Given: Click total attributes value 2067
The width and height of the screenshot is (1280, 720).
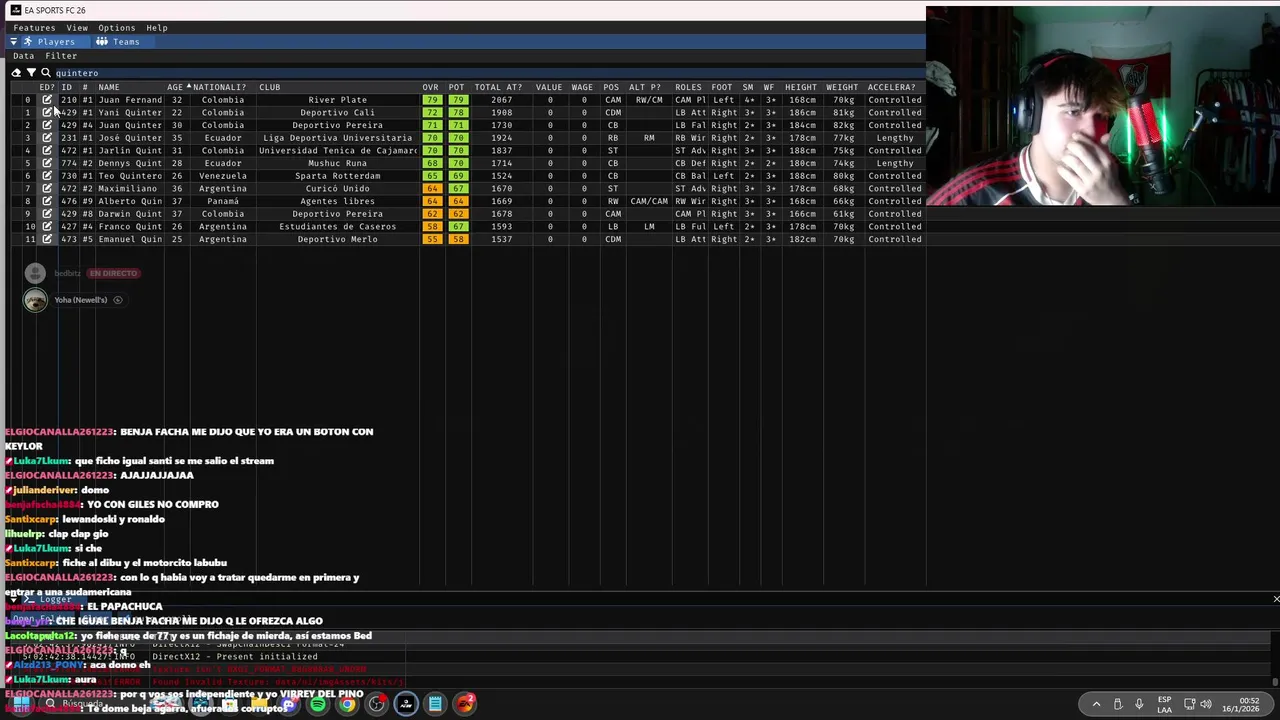Looking at the screenshot, I should coord(501,100).
